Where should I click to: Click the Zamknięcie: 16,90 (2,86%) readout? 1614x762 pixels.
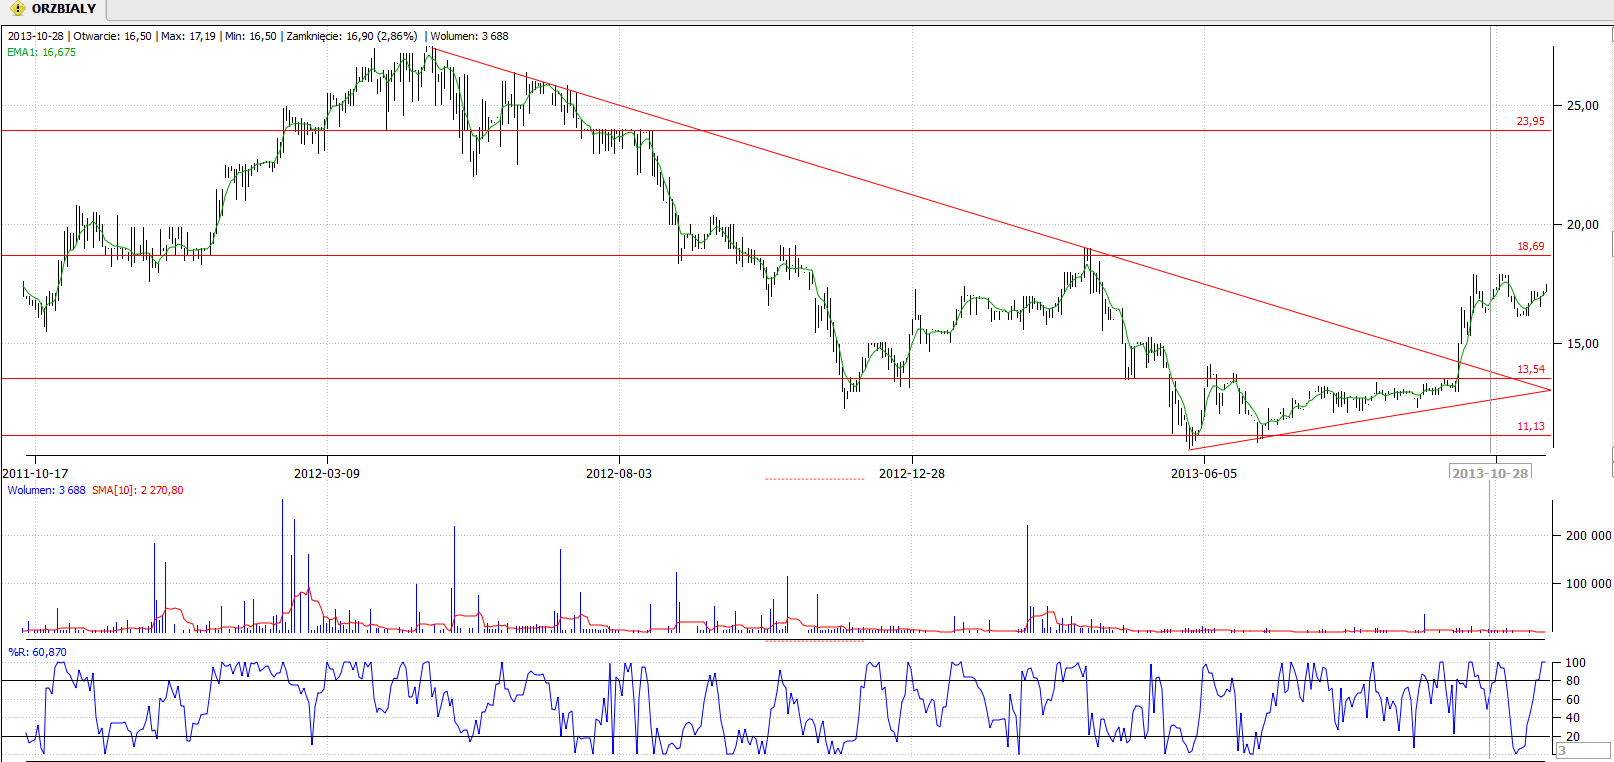pyautogui.click(x=352, y=36)
